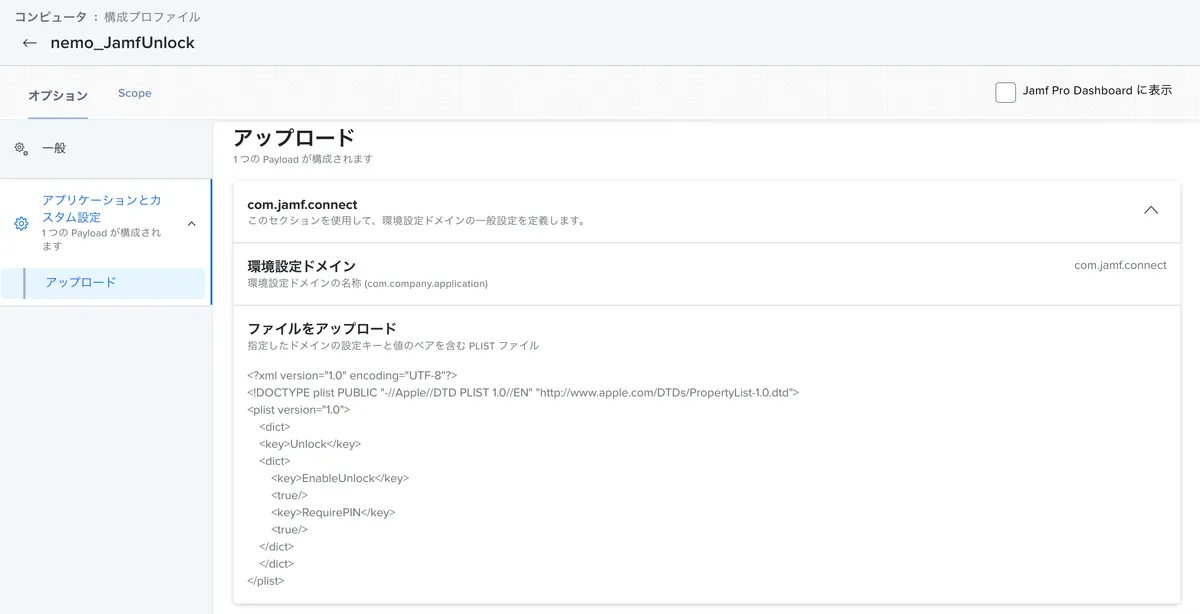Click the RequirePIN key line in the plist
Image resolution: width=1200 pixels, height=614 pixels.
click(x=333, y=512)
